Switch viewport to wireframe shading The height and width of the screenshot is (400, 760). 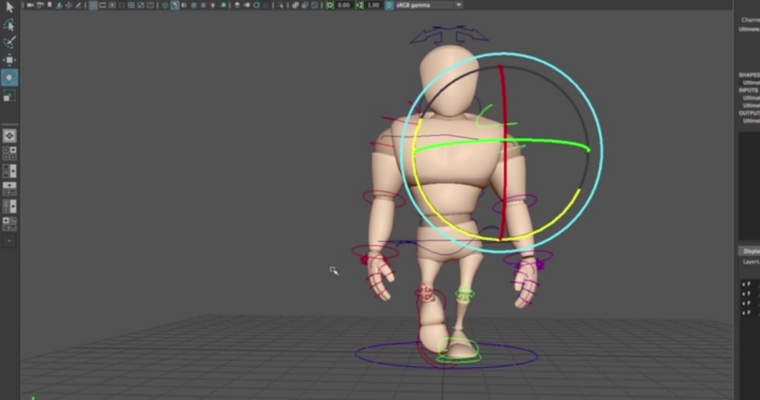pyautogui.click(x=165, y=5)
